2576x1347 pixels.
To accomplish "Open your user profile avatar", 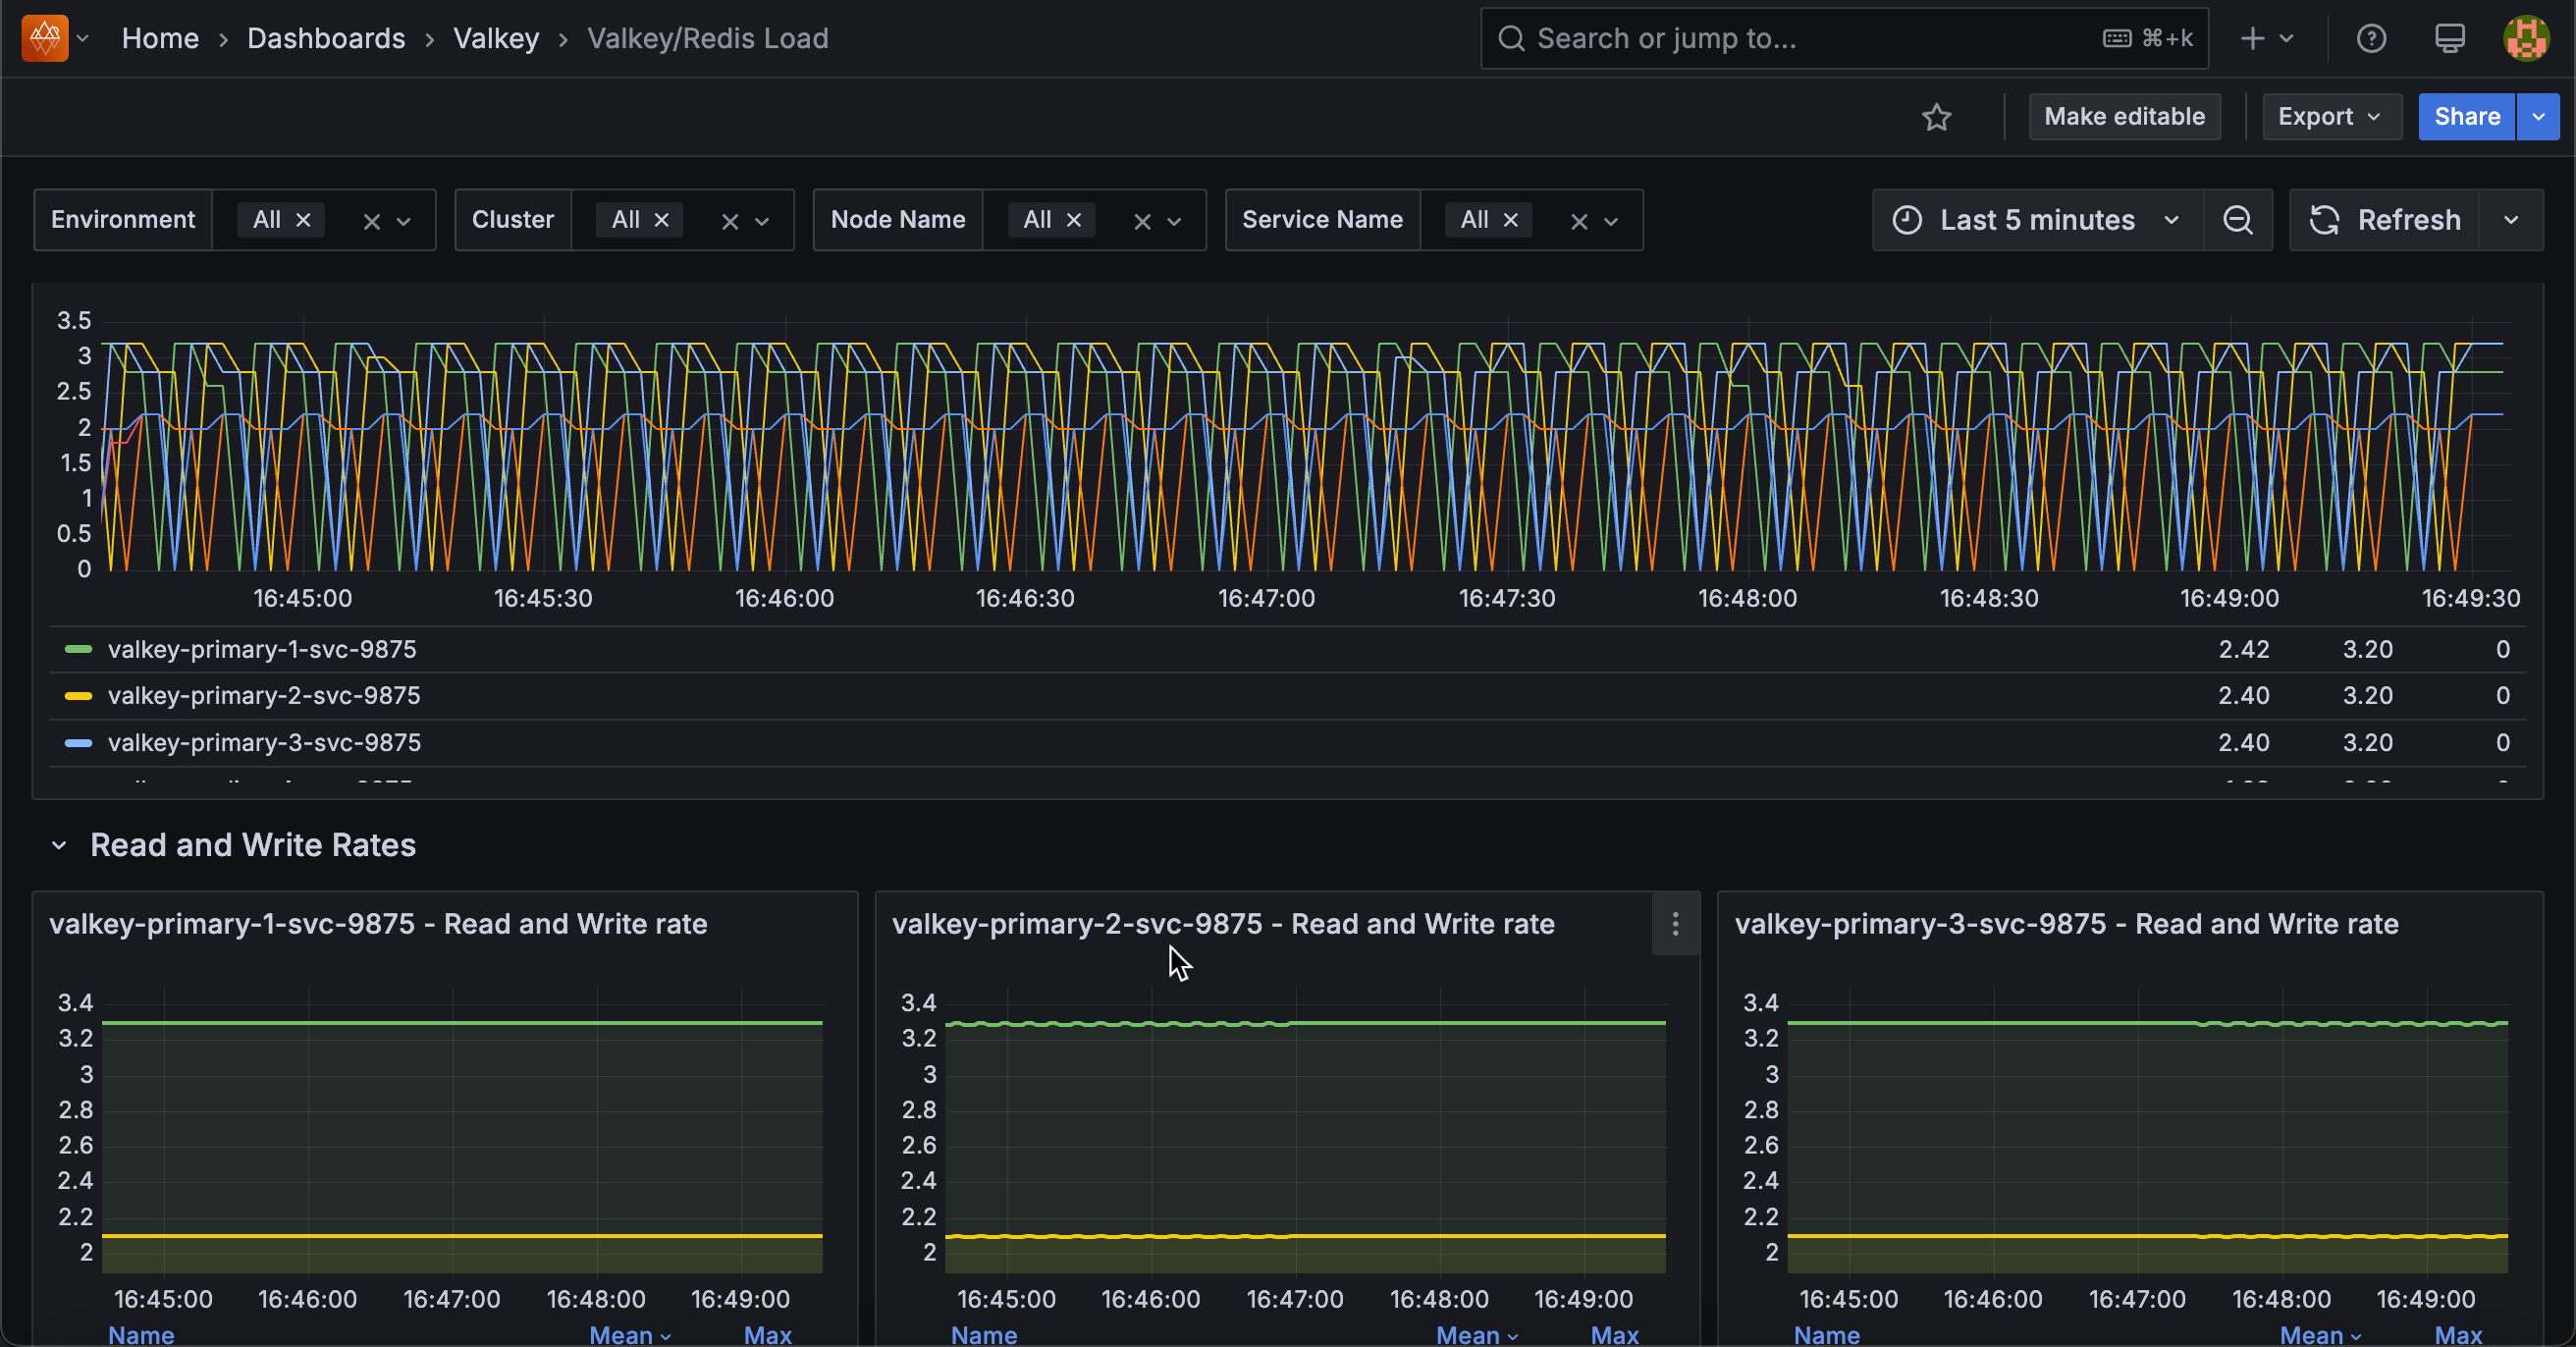I will [2527, 38].
